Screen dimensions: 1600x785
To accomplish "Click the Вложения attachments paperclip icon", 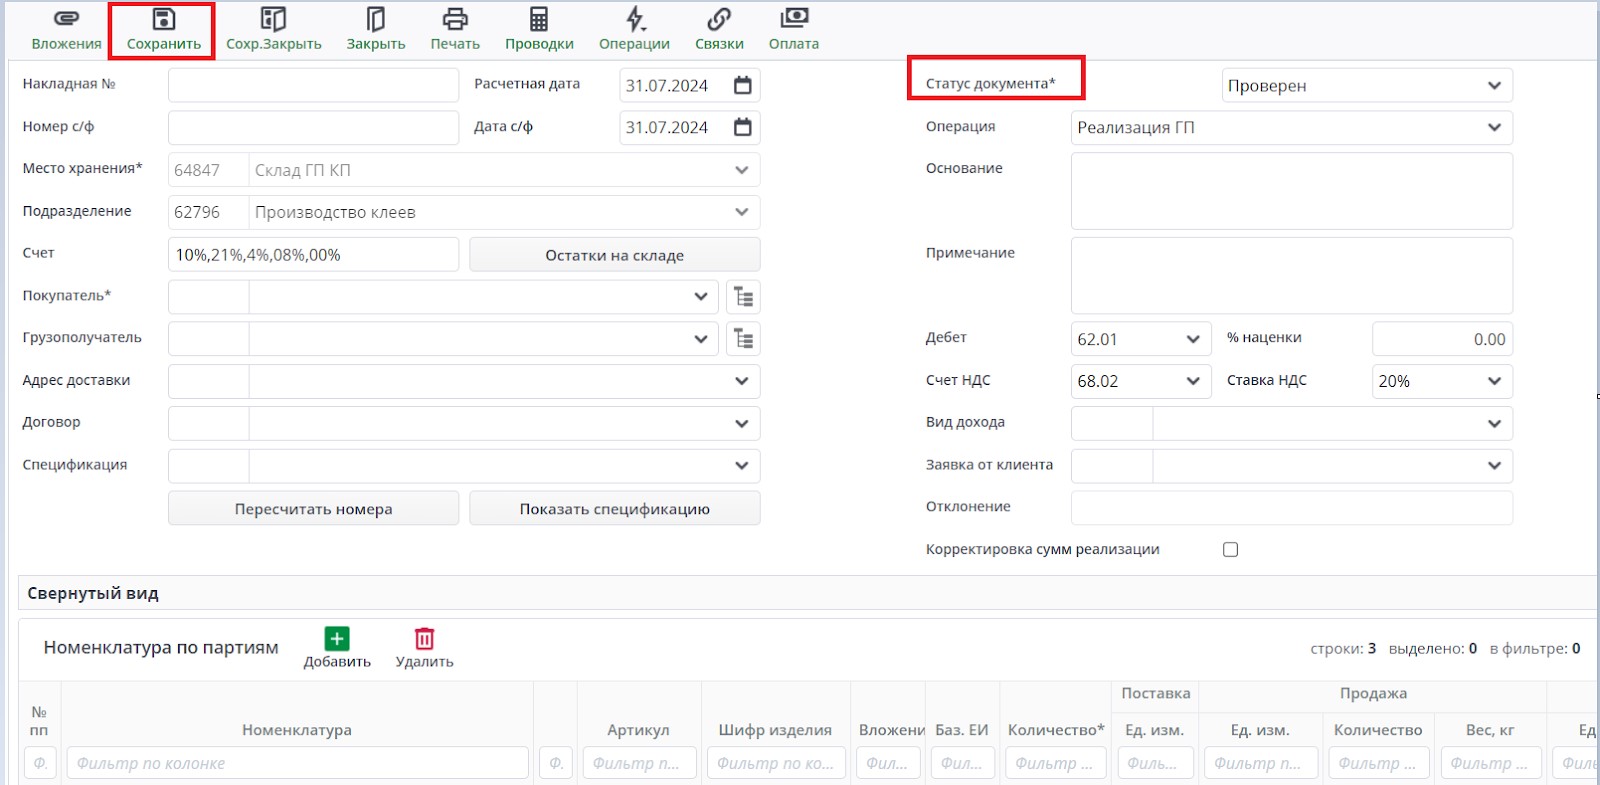I will (x=66, y=20).
